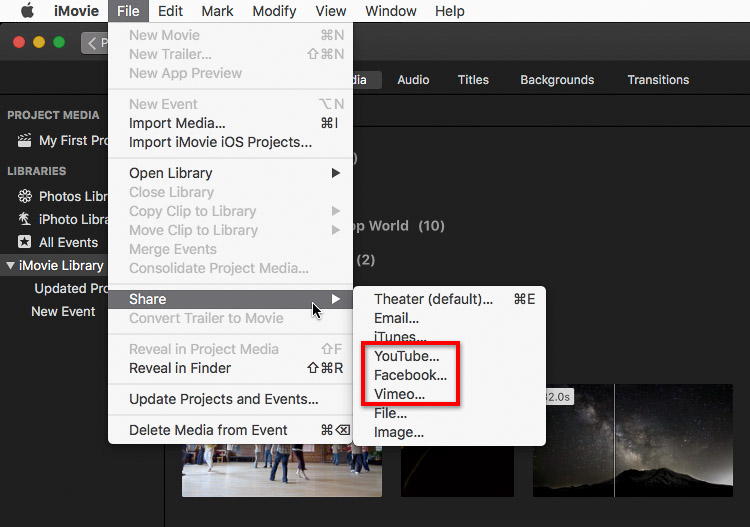Open the Modify menu
This screenshot has width=750, height=527.
[x=274, y=11]
